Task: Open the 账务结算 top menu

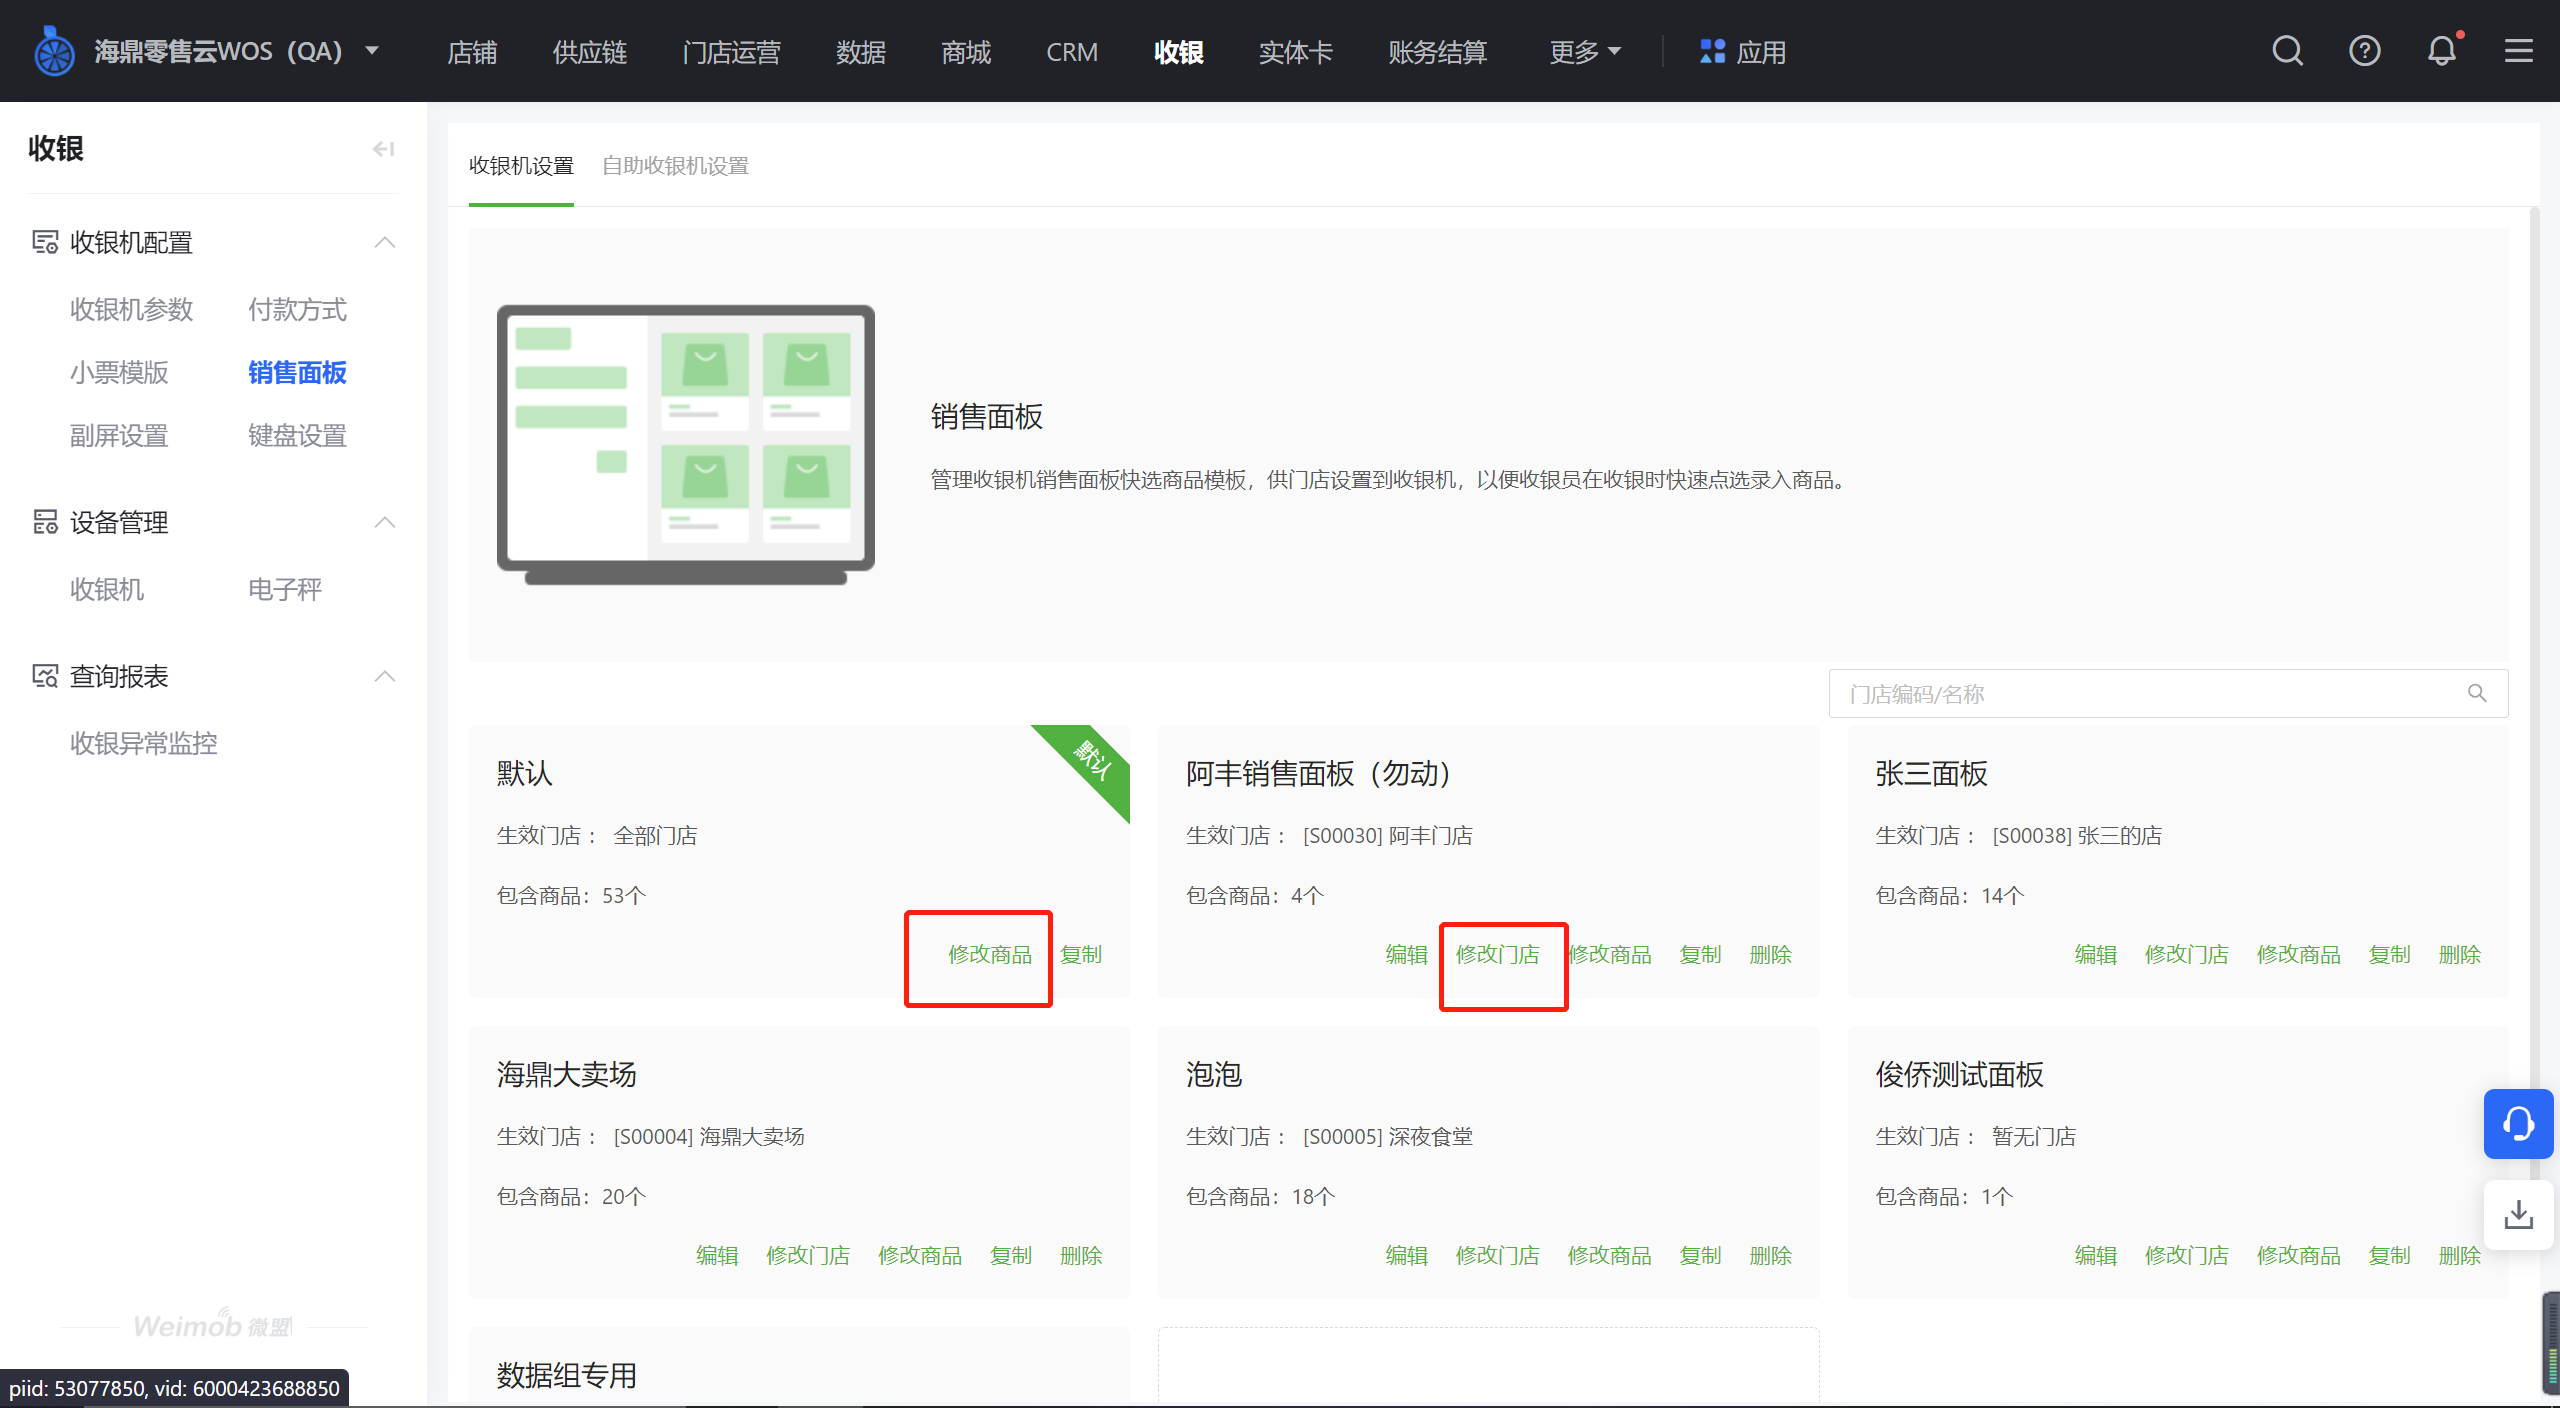Action: 1438,52
